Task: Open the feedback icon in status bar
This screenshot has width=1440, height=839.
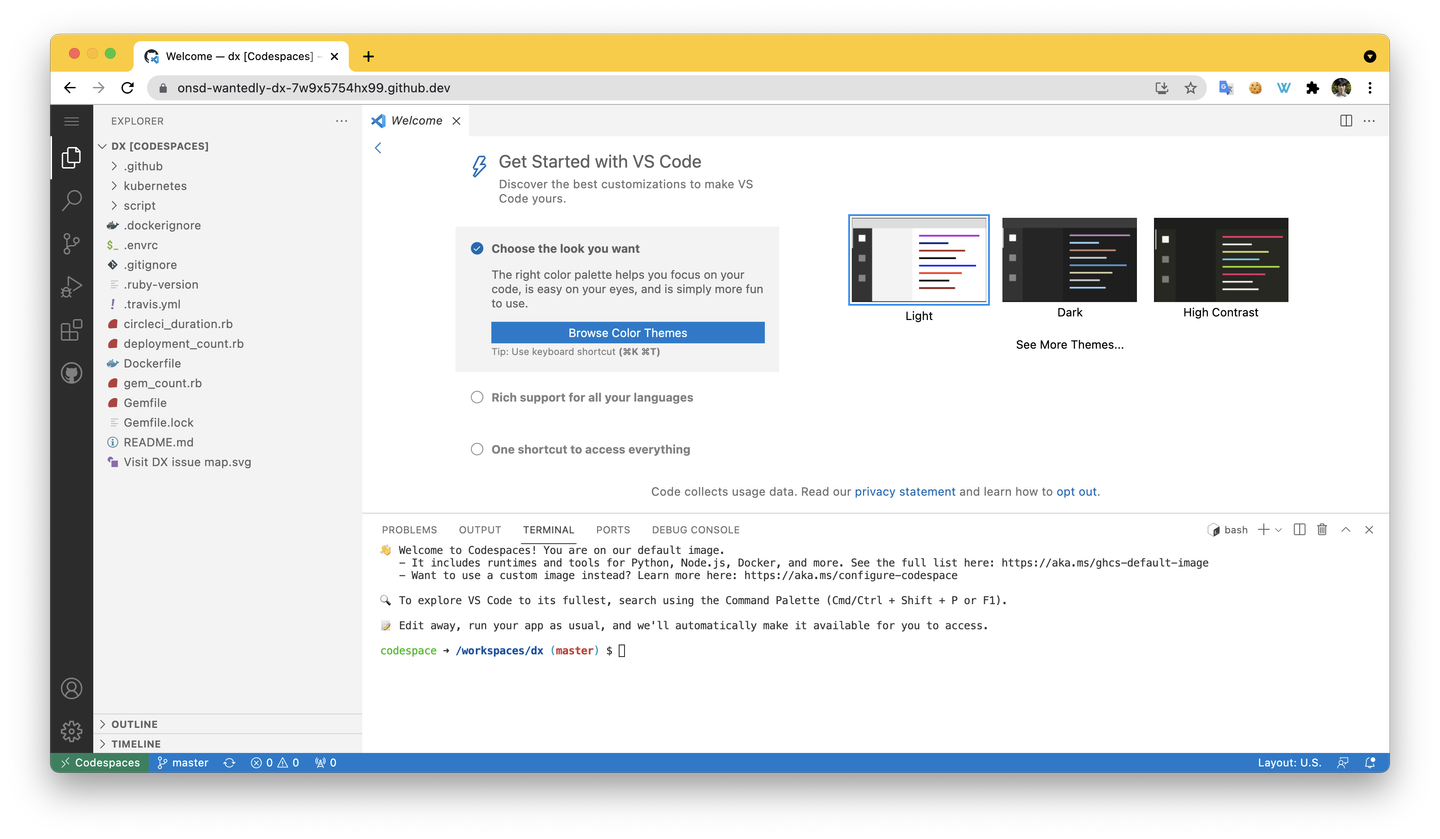Action: click(1343, 763)
